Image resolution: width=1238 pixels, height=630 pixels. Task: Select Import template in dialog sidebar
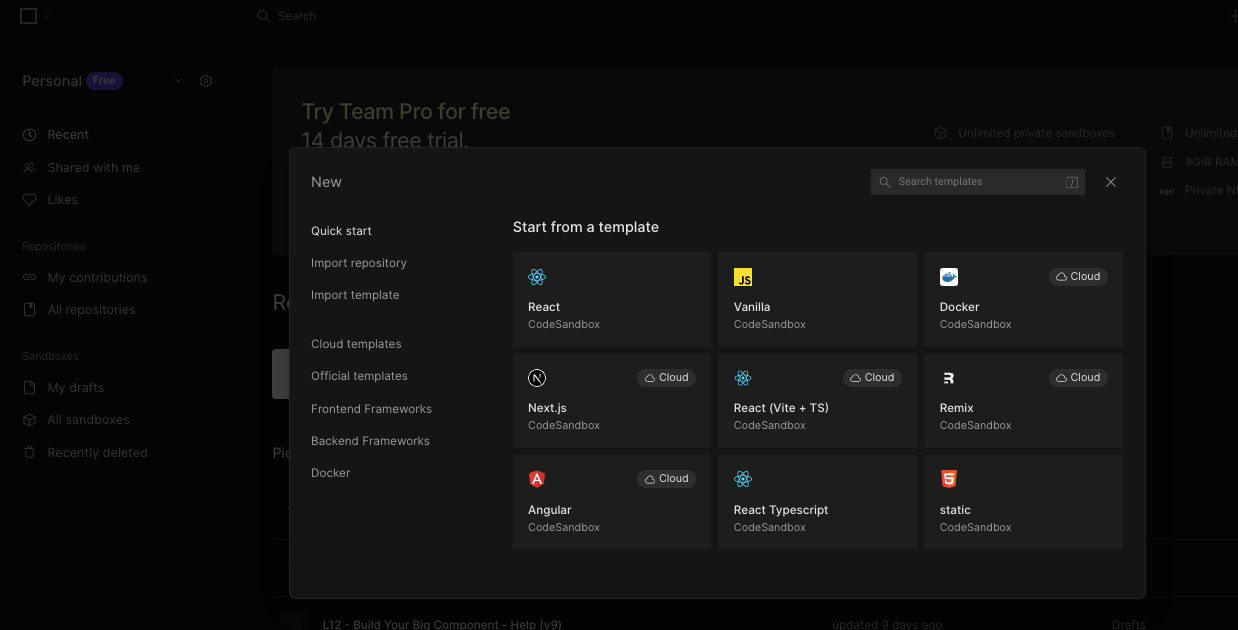(355, 295)
